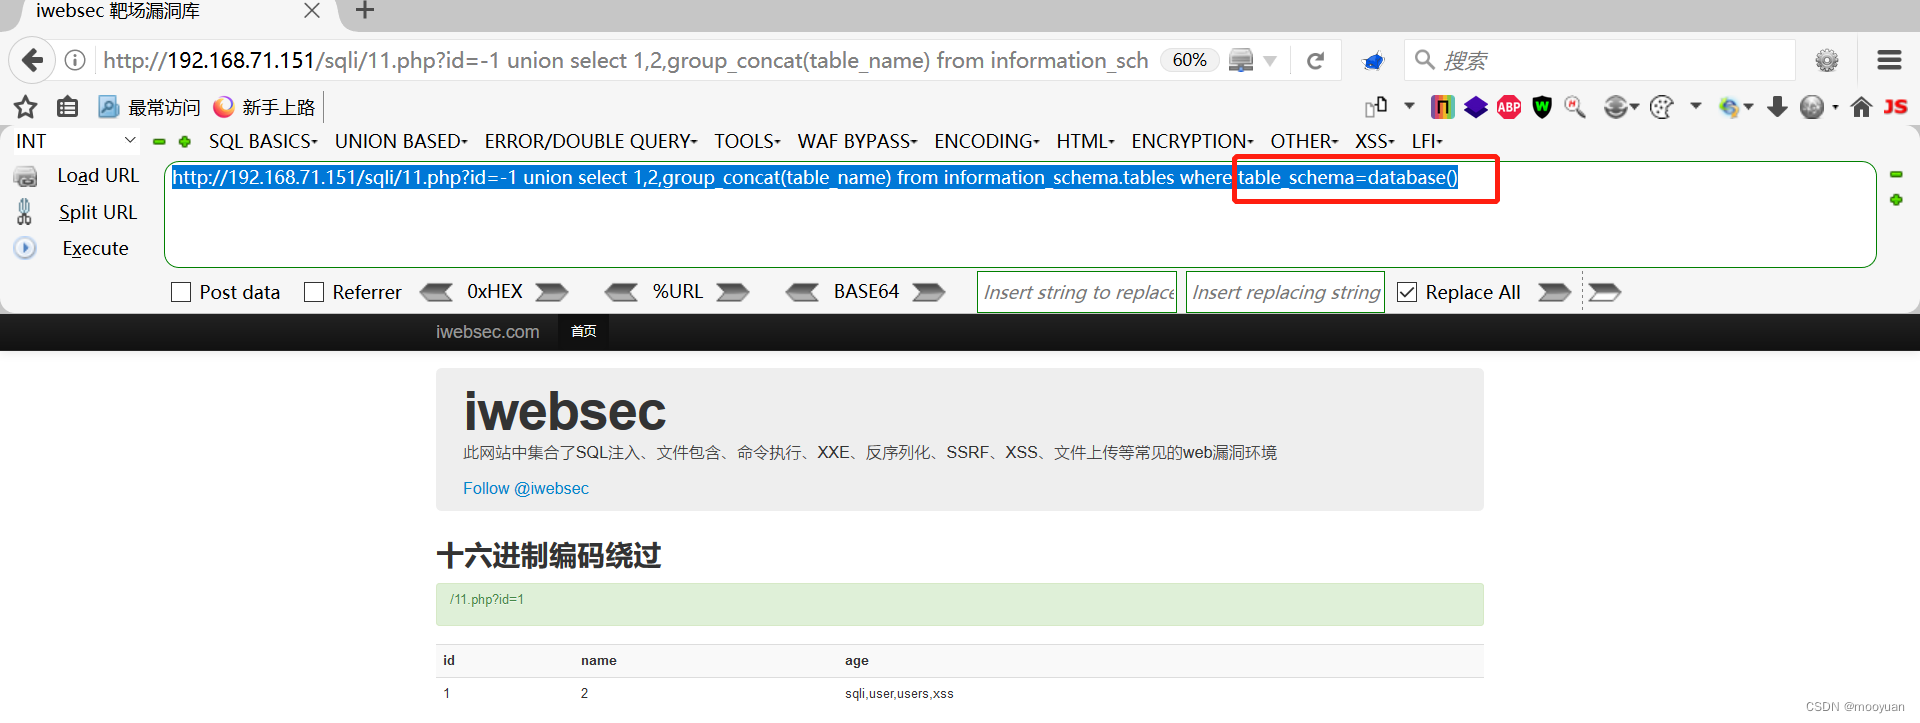The height and width of the screenshot is (723, 1920).
Task: Open a new browser tab
Action: pos(365,11)
